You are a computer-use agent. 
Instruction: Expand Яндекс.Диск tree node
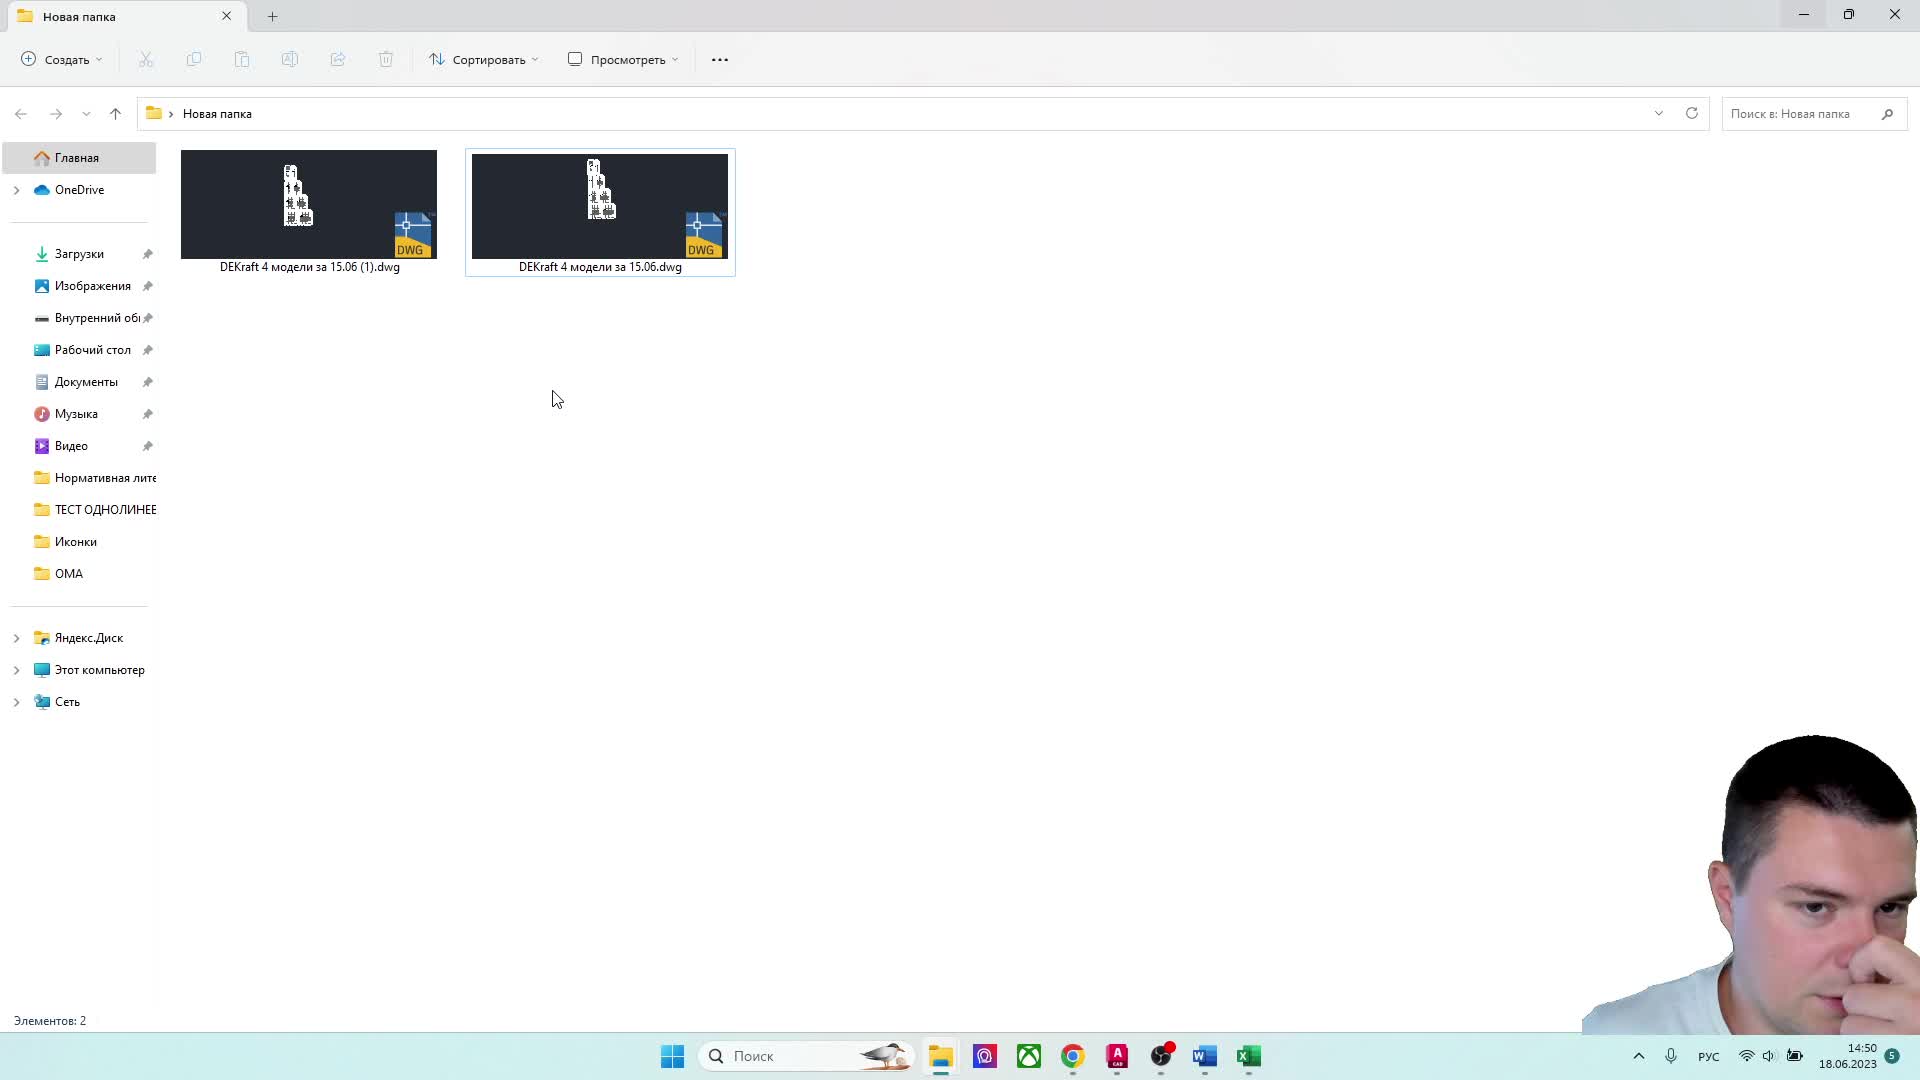pos(16,638)
